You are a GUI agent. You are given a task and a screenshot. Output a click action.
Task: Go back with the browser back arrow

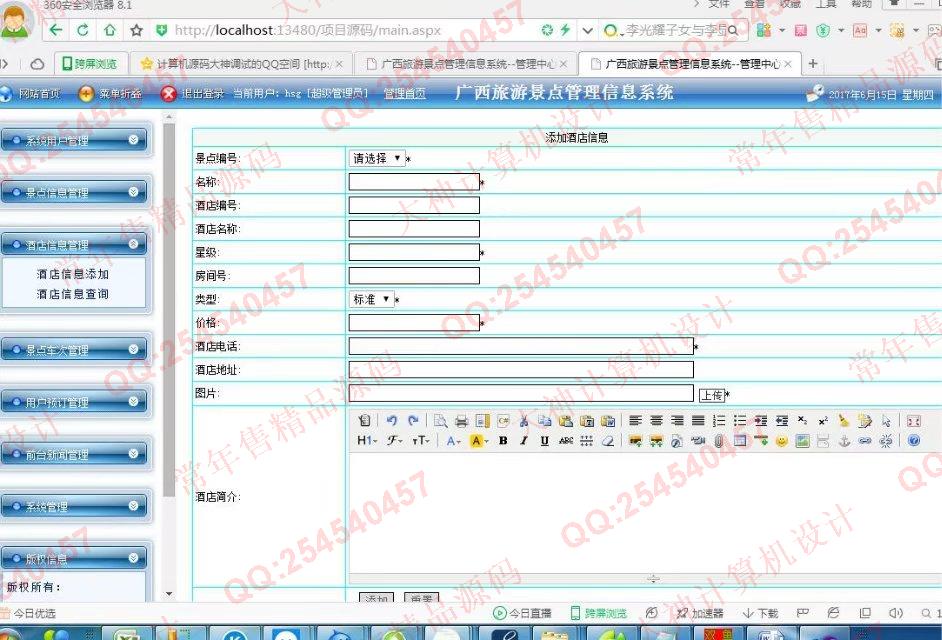[x=55, y=29]
